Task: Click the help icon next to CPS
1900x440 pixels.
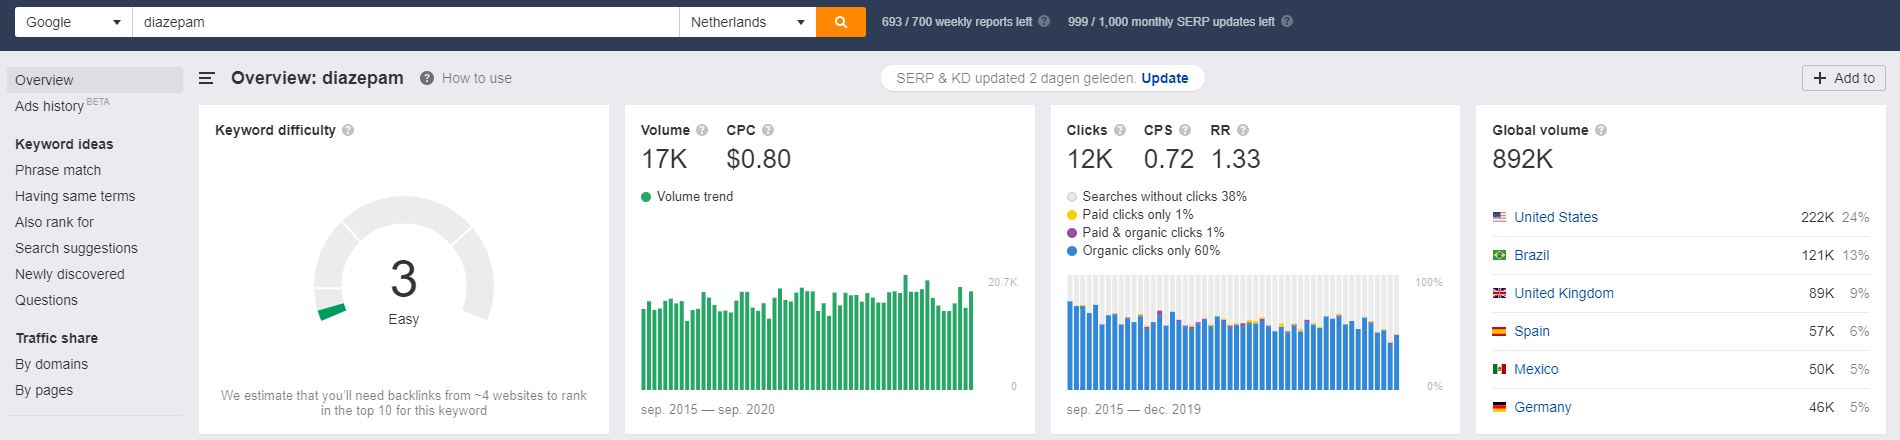Action: [x=1185, y=130]
